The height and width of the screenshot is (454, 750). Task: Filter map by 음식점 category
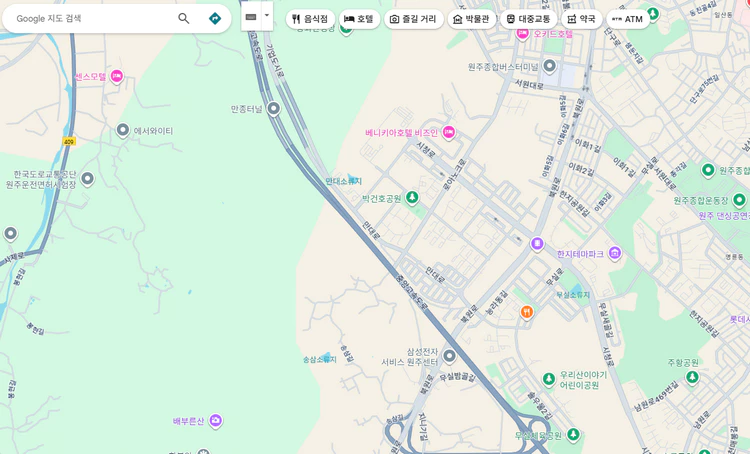tap(310, 19)
